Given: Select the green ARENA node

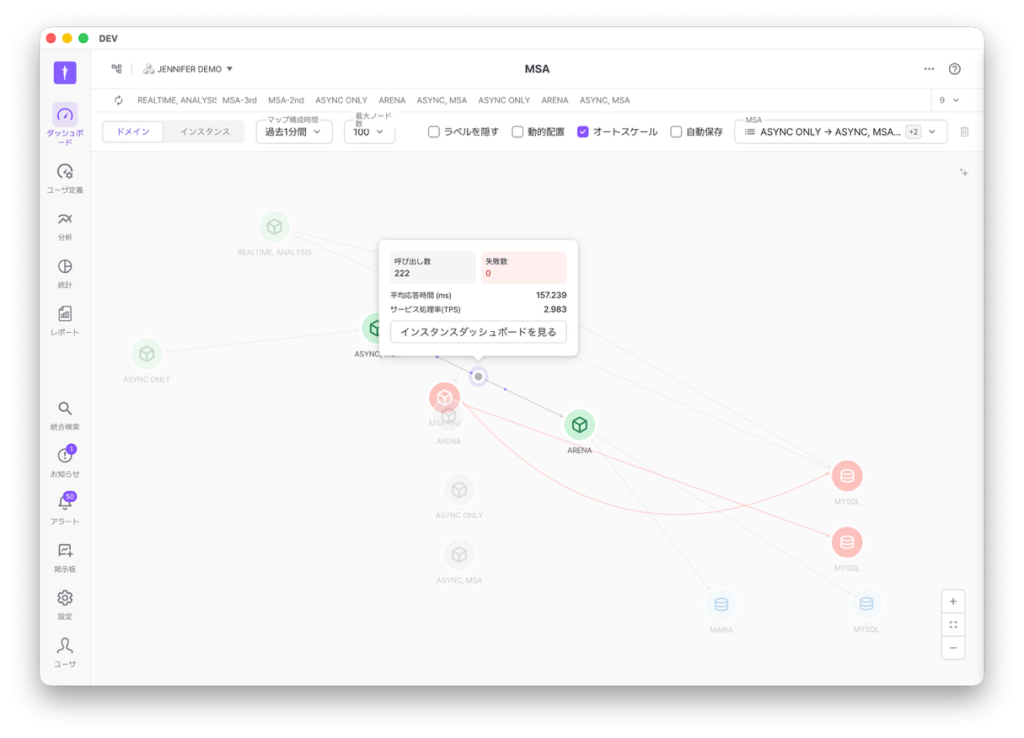Looking at the screenshot, I should tap(579, 425).
